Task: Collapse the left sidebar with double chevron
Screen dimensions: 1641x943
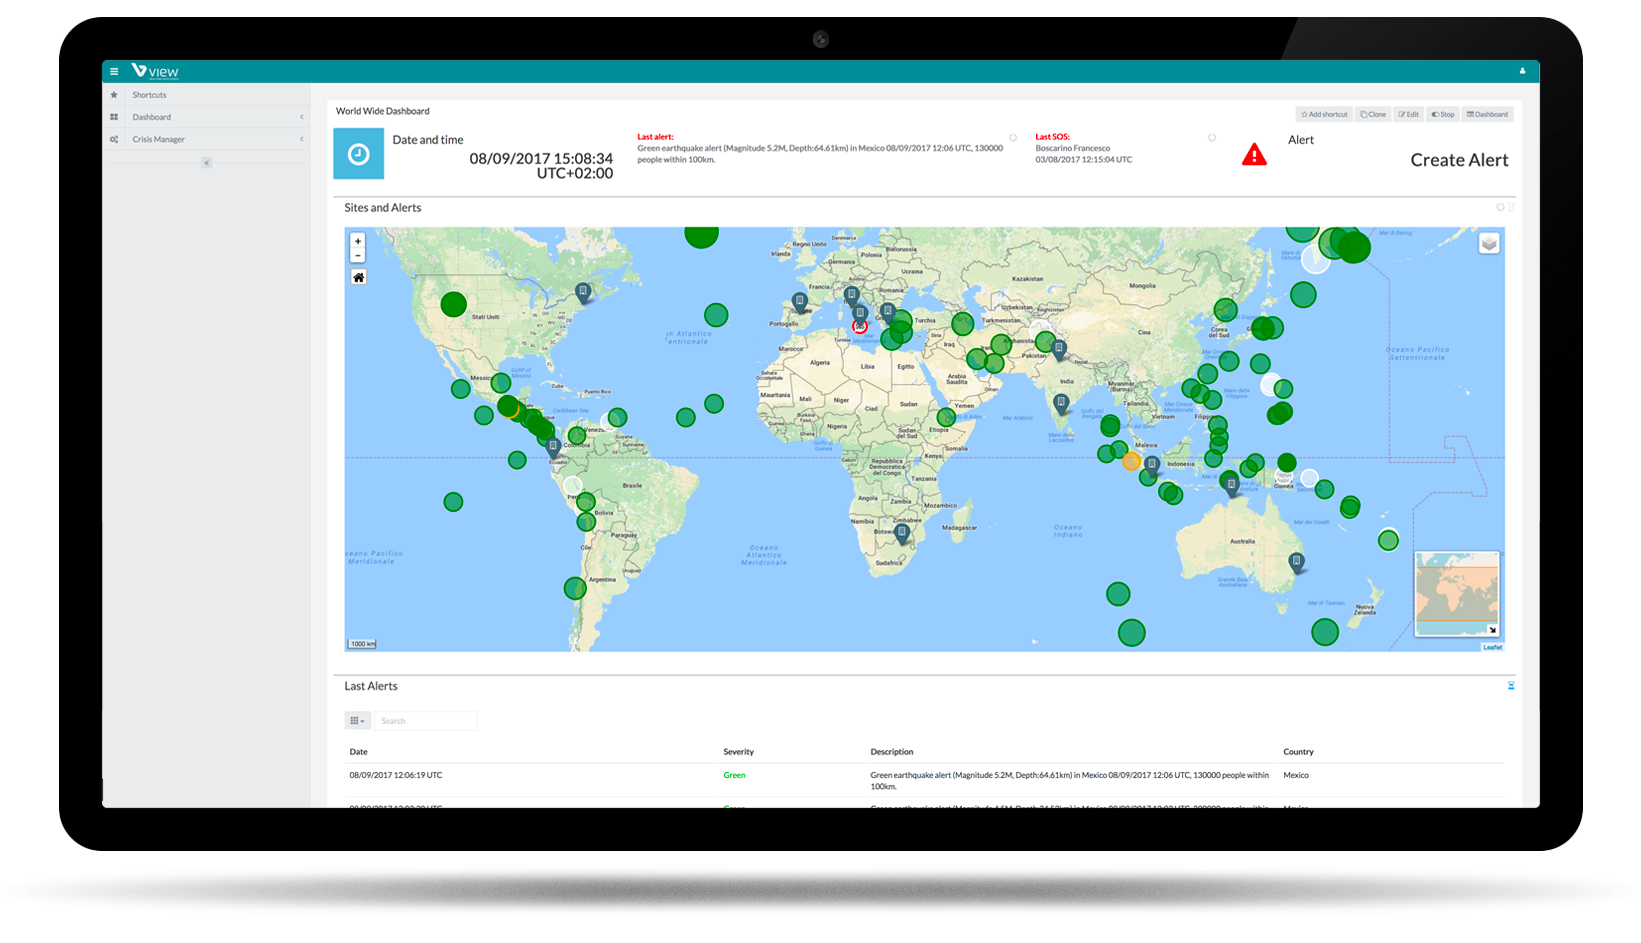Action: coord(206,162)
